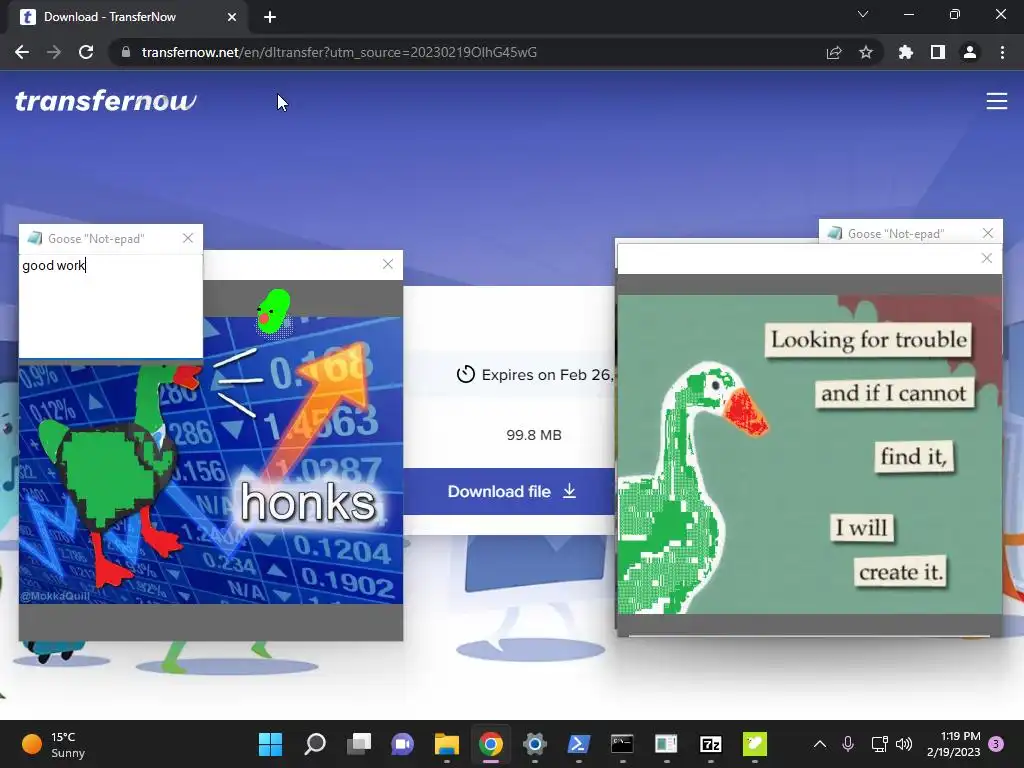Open the Command Prompt taskbar icon

pyautogui.click(x=622, y=744)
